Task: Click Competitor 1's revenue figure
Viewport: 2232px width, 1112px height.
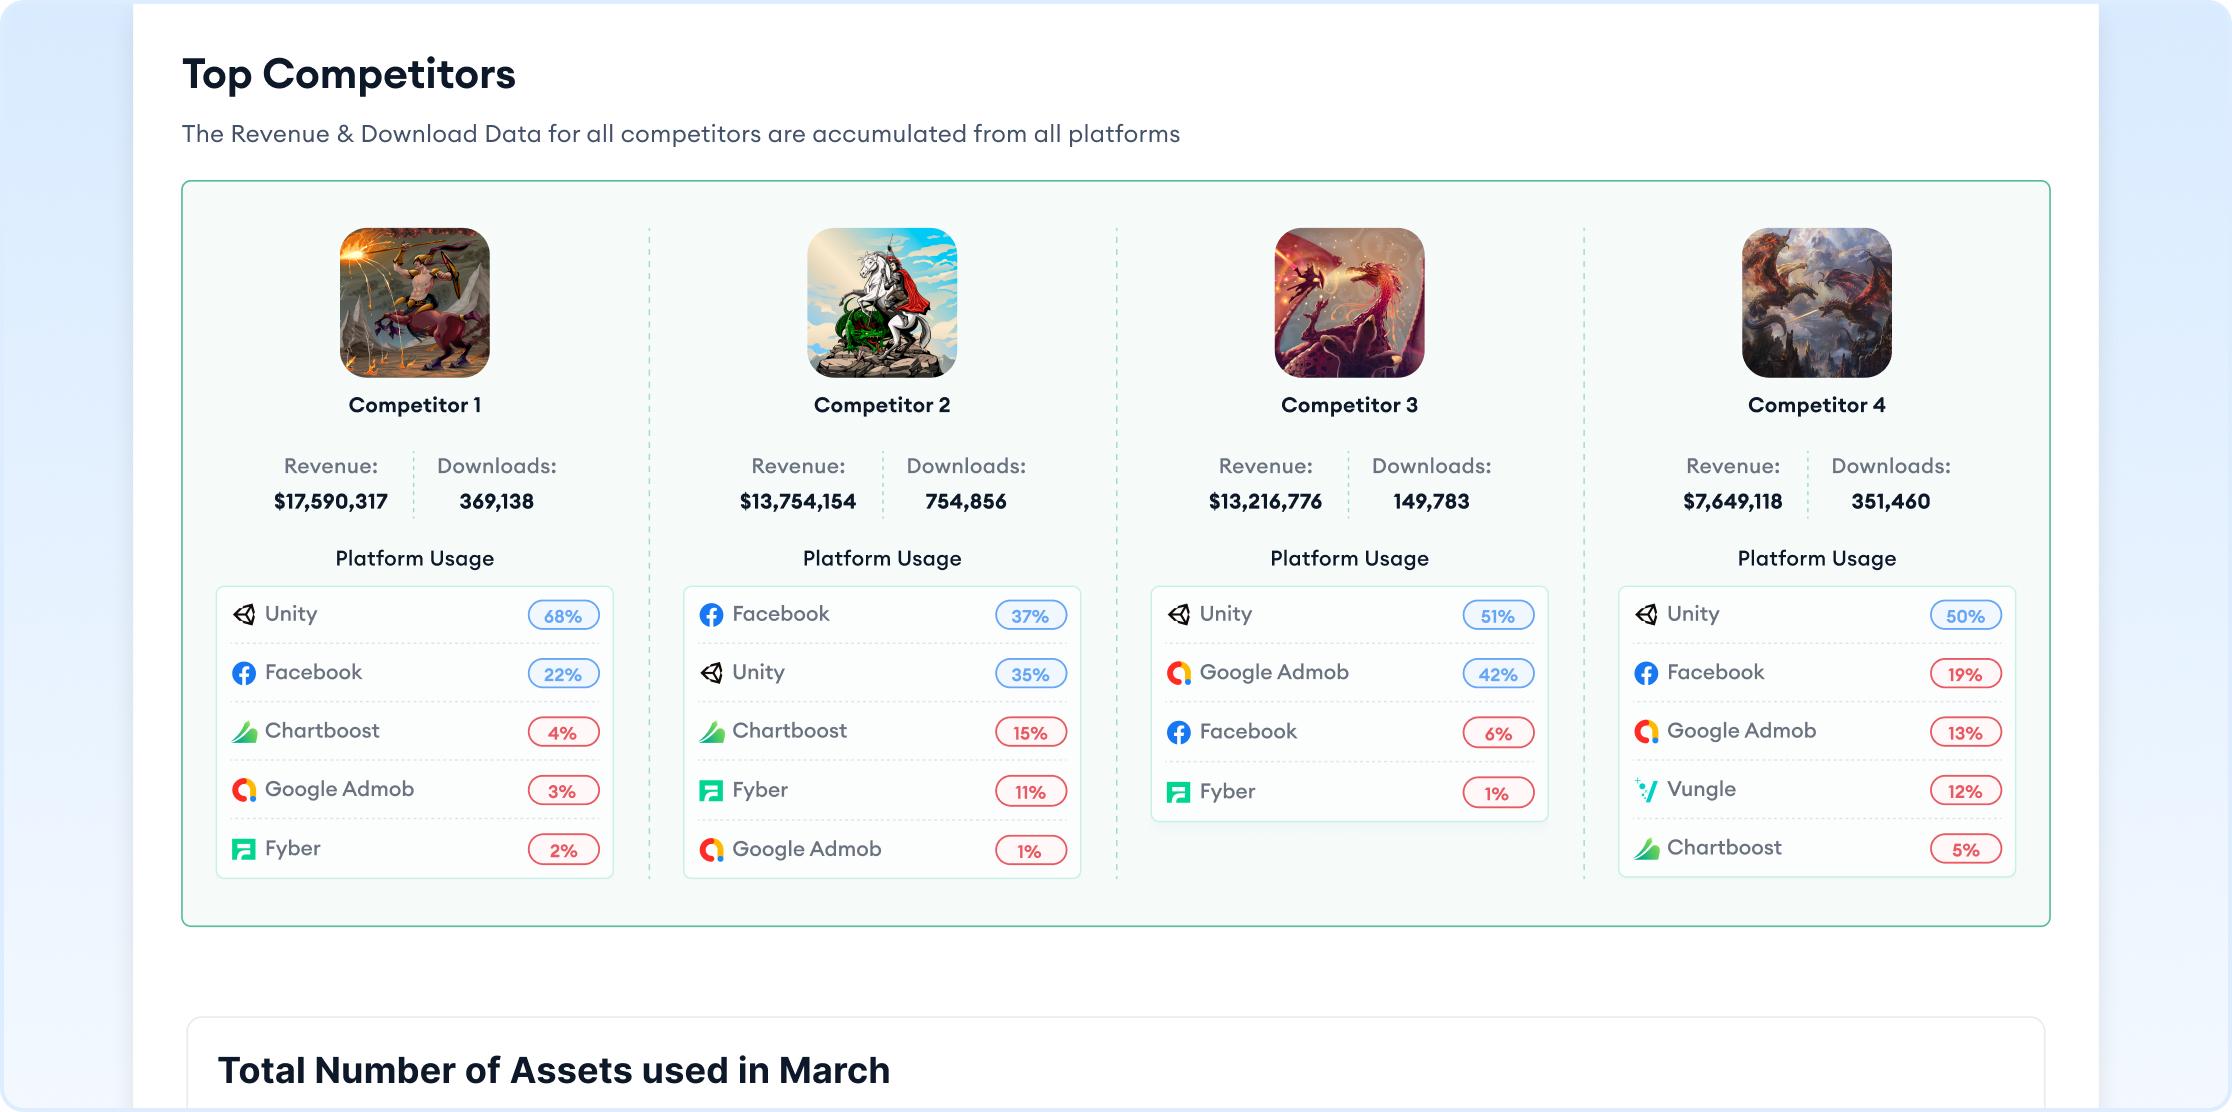Action: (x=330, y=501)
